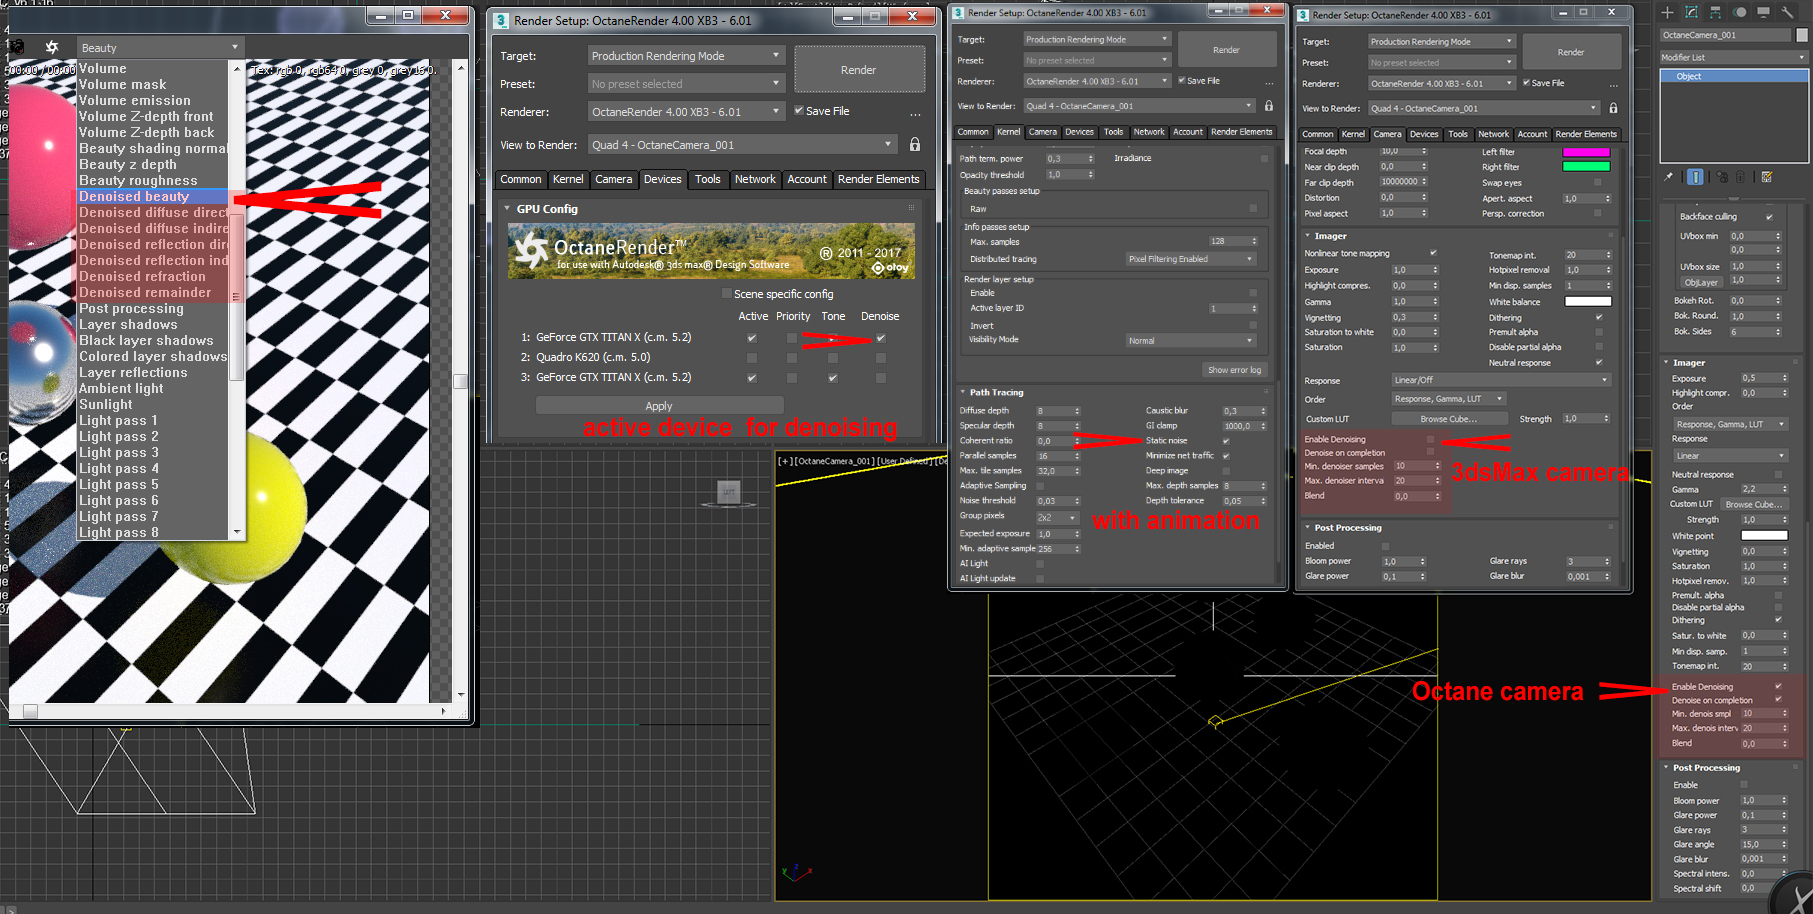Open the Beauty render pass dropdown
The image size is (1813, 914).
point(160,48)
